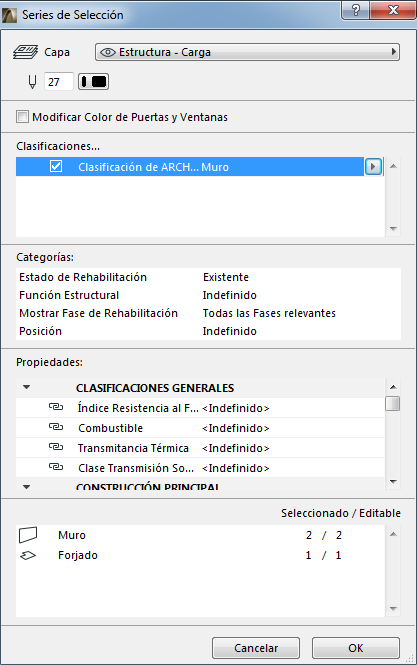The height and width of the screenshot is (666, 417).
Task: Click link icon for Transmitancia Térmica
Action: pyautogui.click(x=56, y=447)
